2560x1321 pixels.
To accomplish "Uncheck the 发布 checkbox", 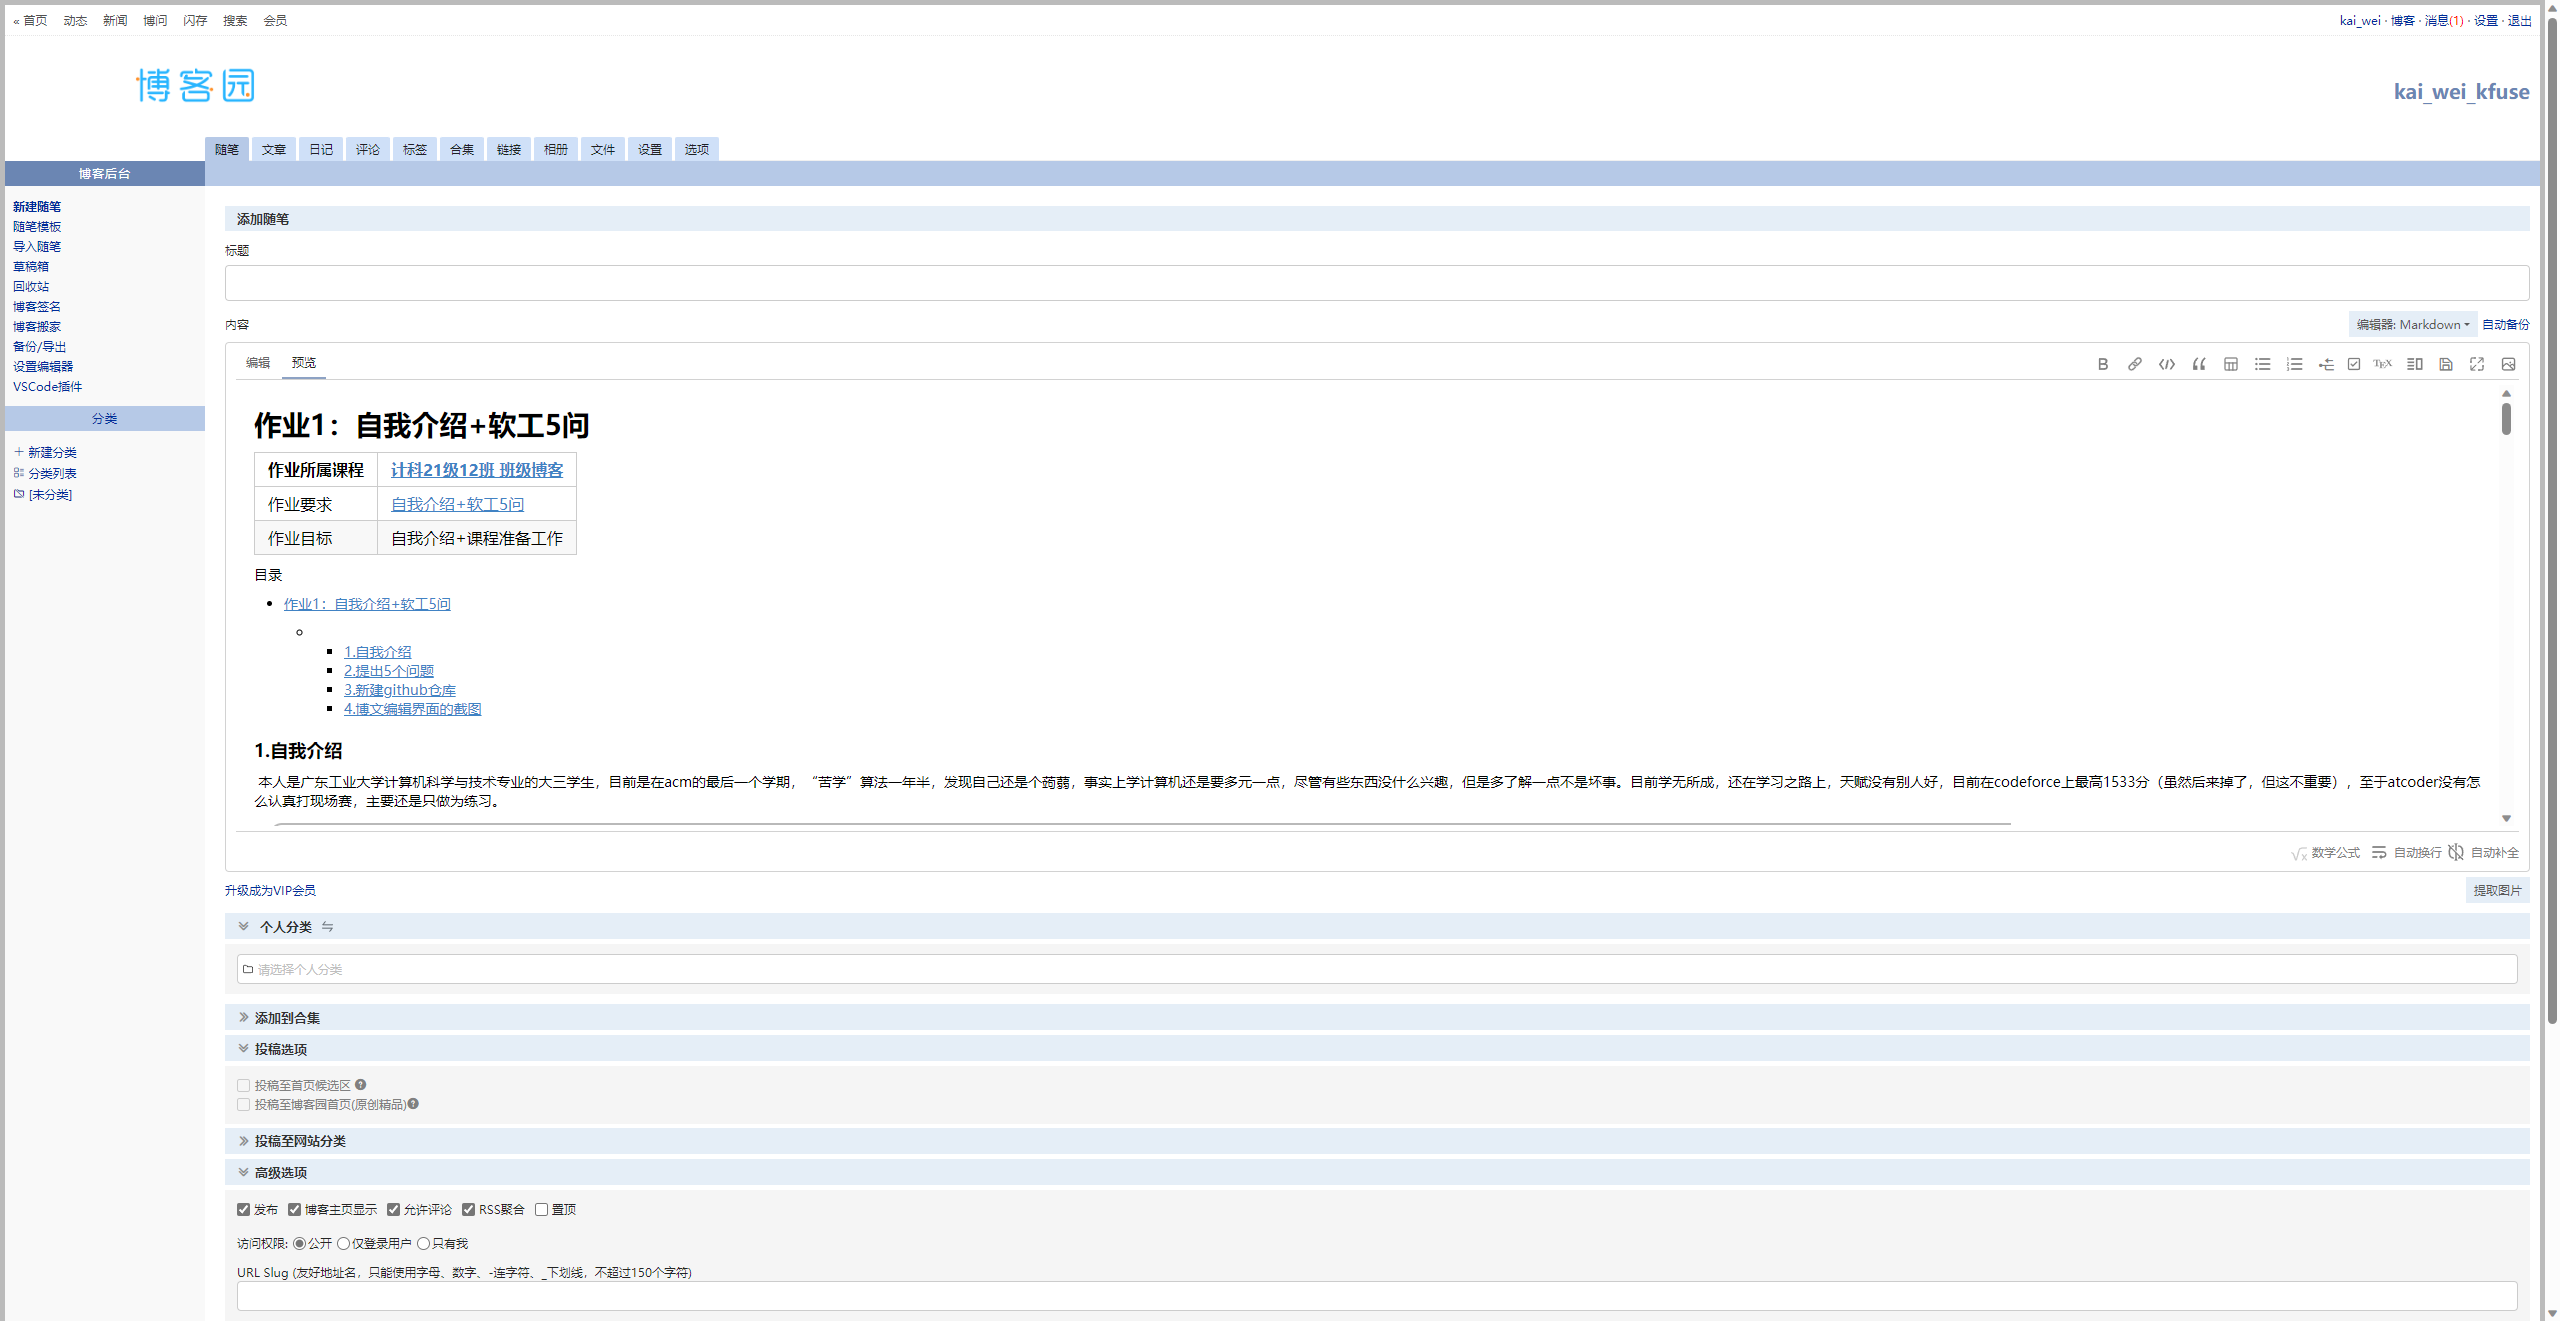I will click(243, 1210).
